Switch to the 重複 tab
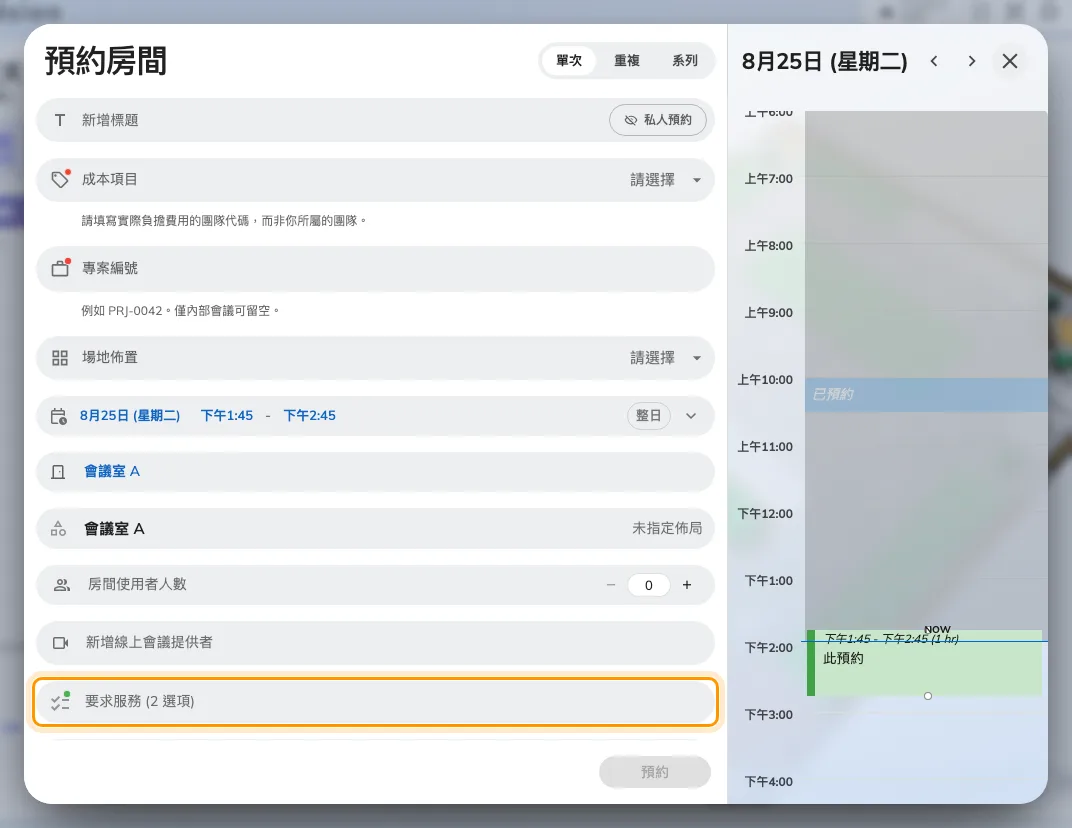This screenshot has height=828, width=1072. pyautogui.click(x=626, y=61)
